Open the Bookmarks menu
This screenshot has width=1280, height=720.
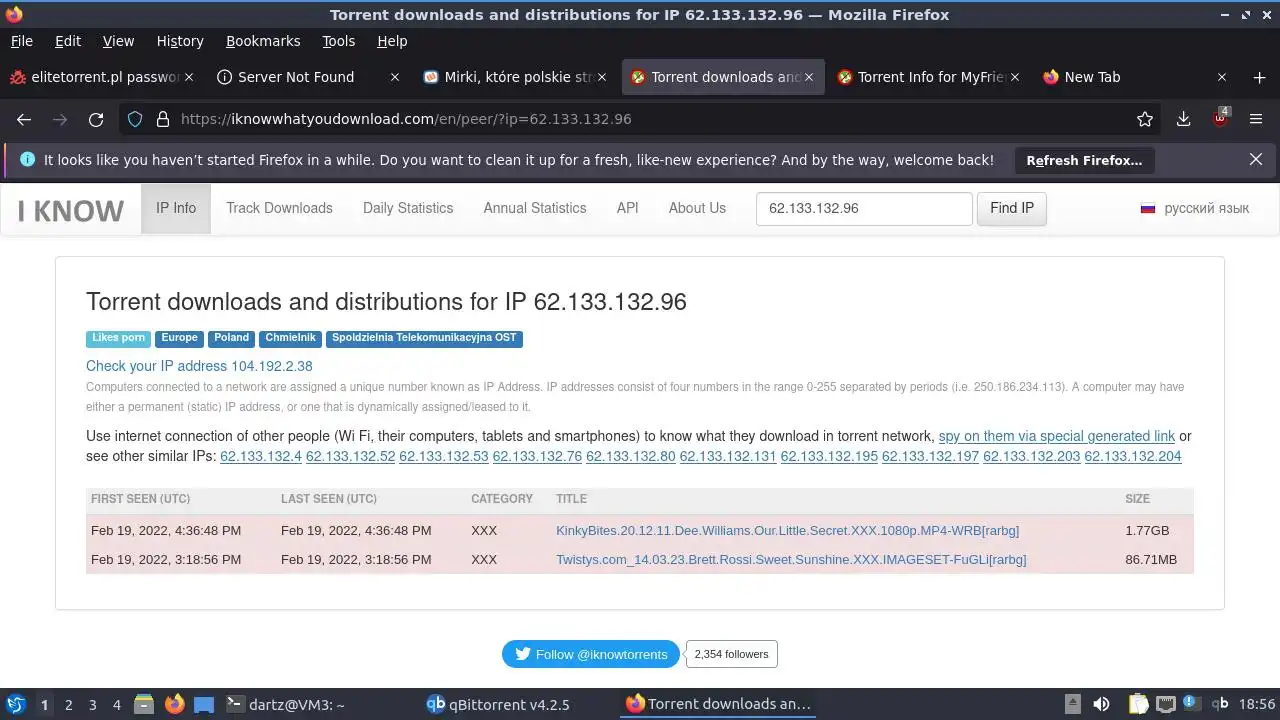(x=263, y=41)
